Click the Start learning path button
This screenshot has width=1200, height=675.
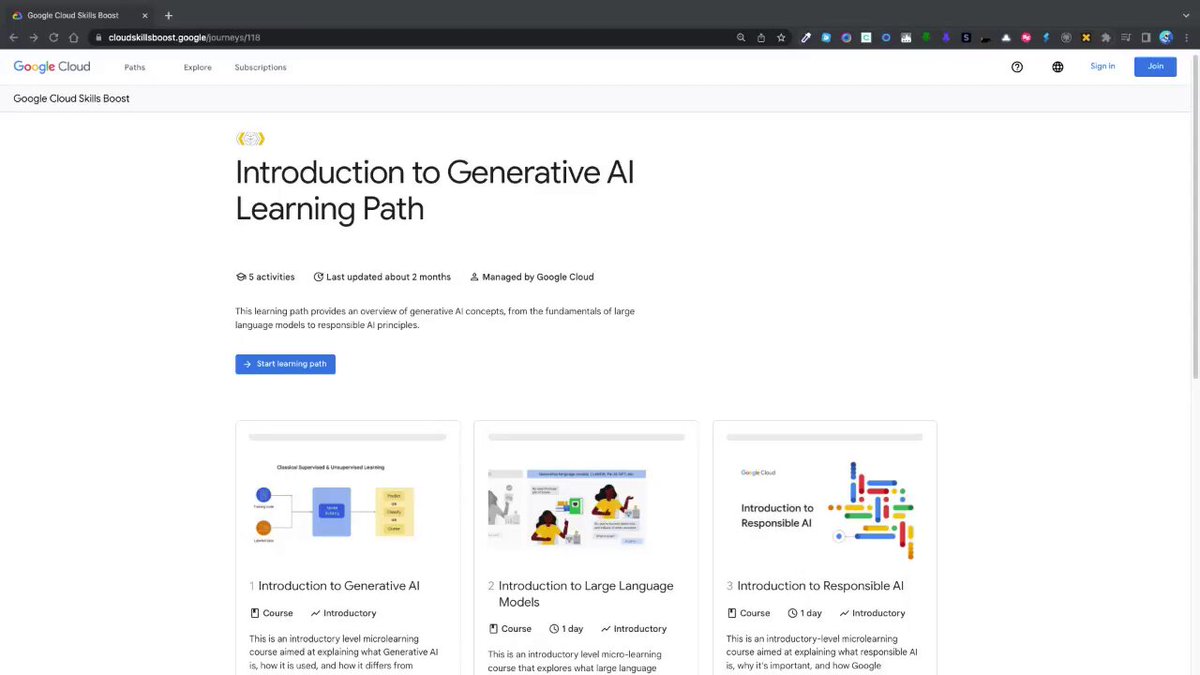285,364
